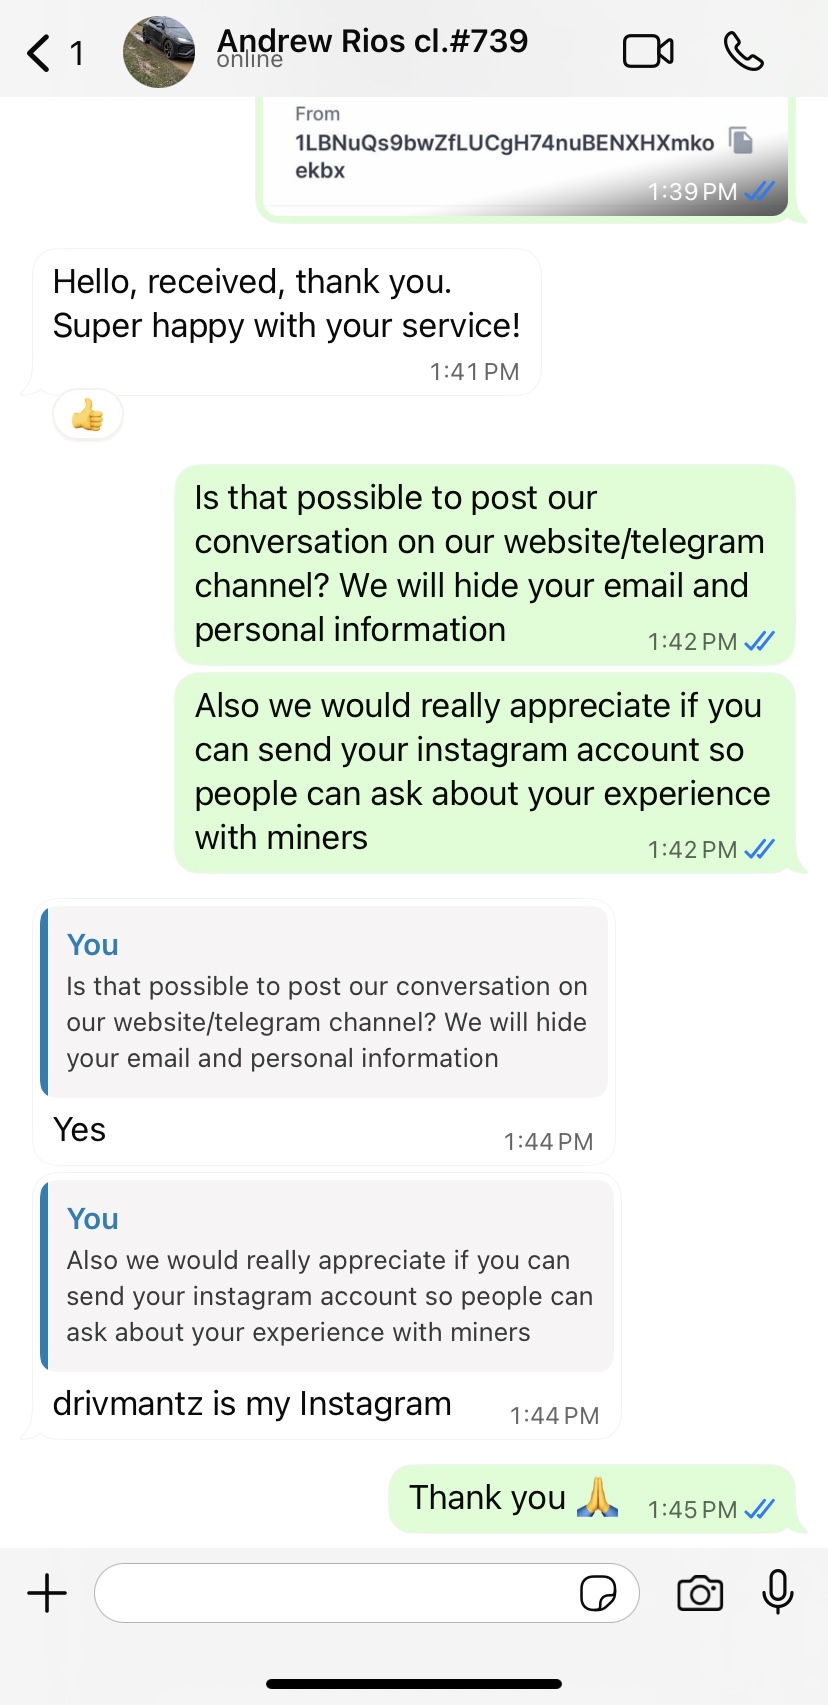The image size is (828, 1705).
Task: Tap the 'drivmantz is my Instagram' message
Action: point(252,1404)
